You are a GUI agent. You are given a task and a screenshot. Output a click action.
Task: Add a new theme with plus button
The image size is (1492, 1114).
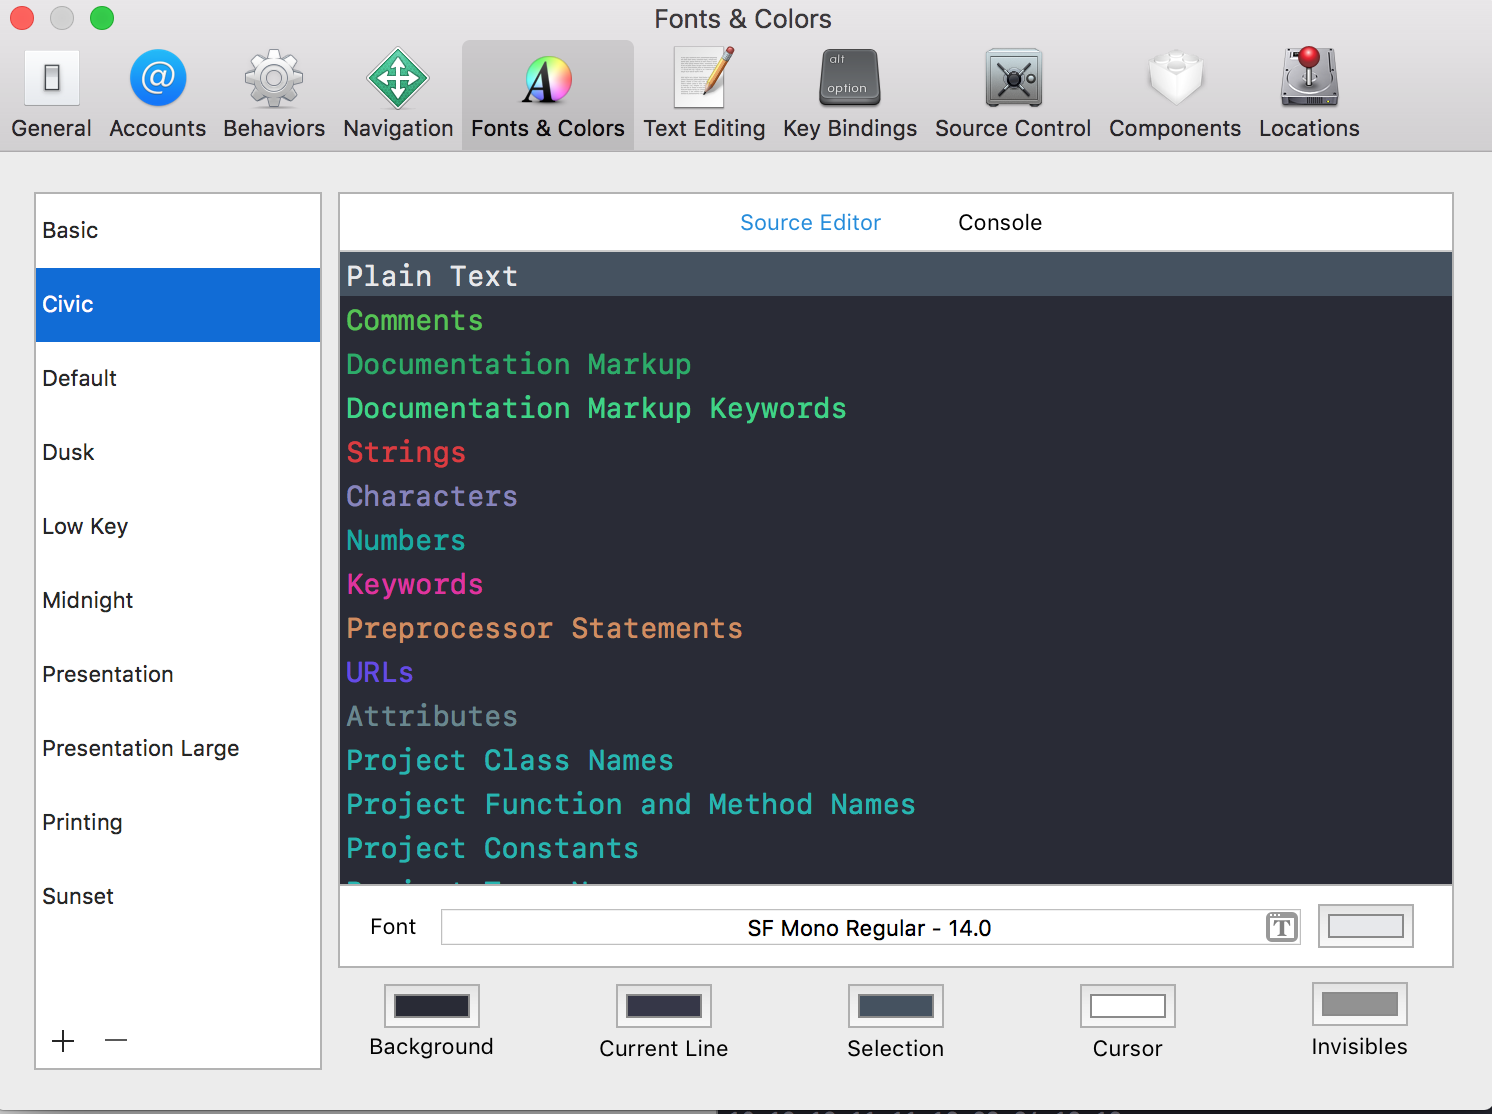coord(63,1041)
